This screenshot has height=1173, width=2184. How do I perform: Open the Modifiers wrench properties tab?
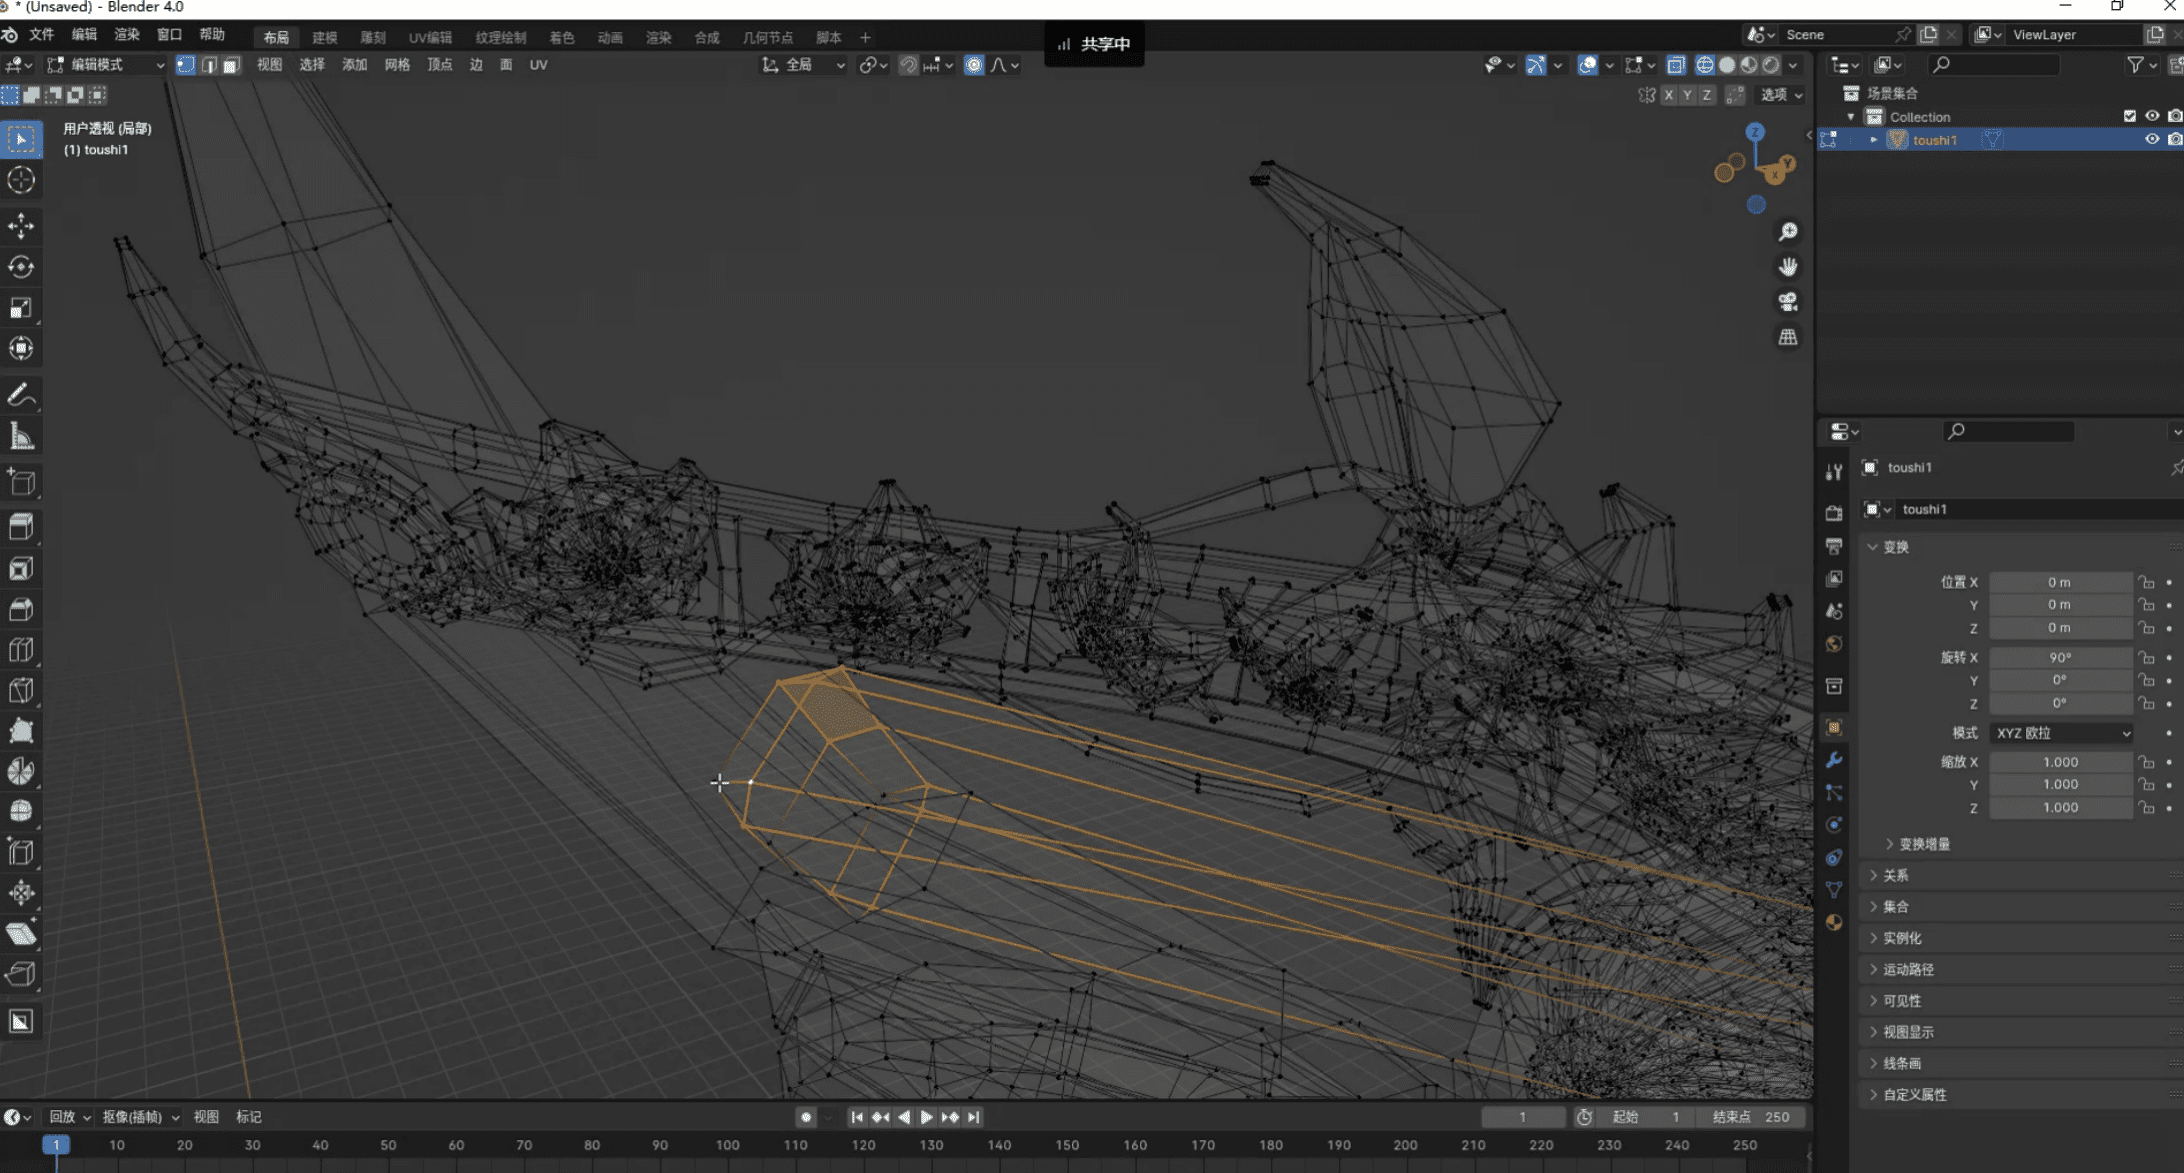click(x=1833, y=760)
